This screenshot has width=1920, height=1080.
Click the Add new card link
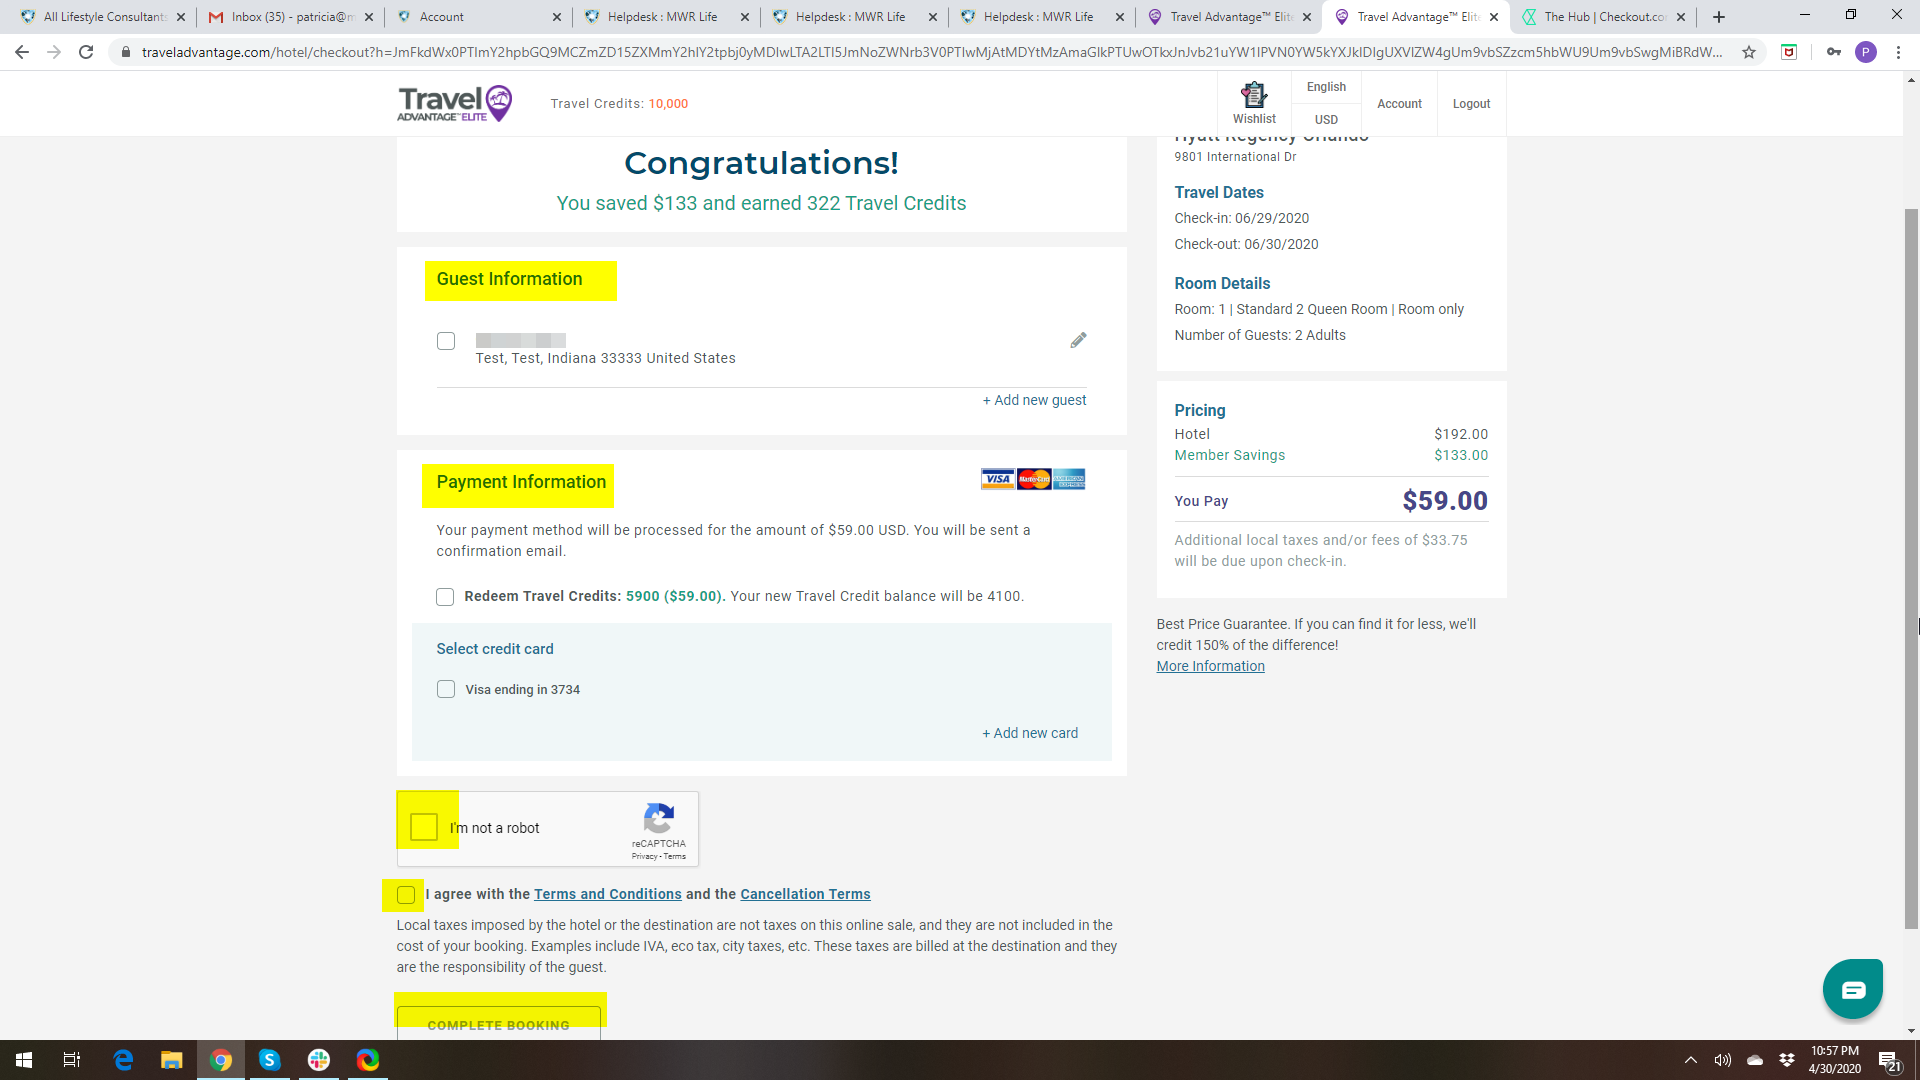click(x=1030, y=733)
